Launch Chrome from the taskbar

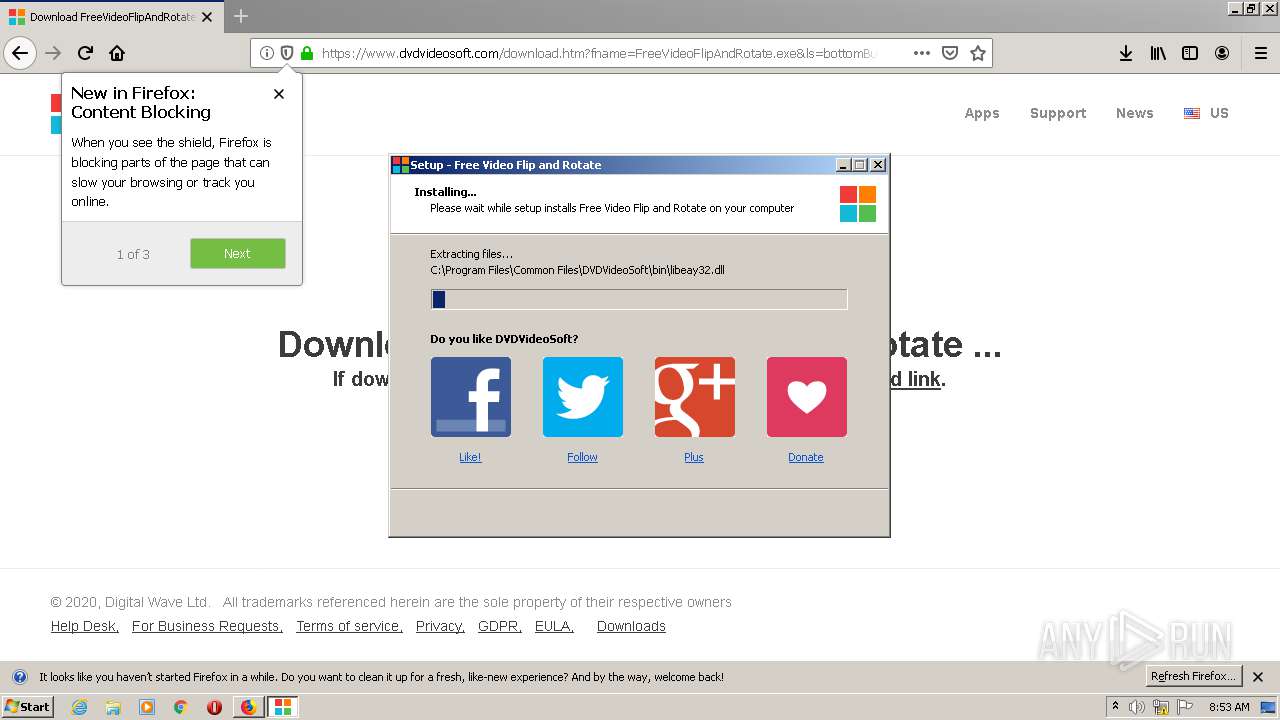pos(181,707)
